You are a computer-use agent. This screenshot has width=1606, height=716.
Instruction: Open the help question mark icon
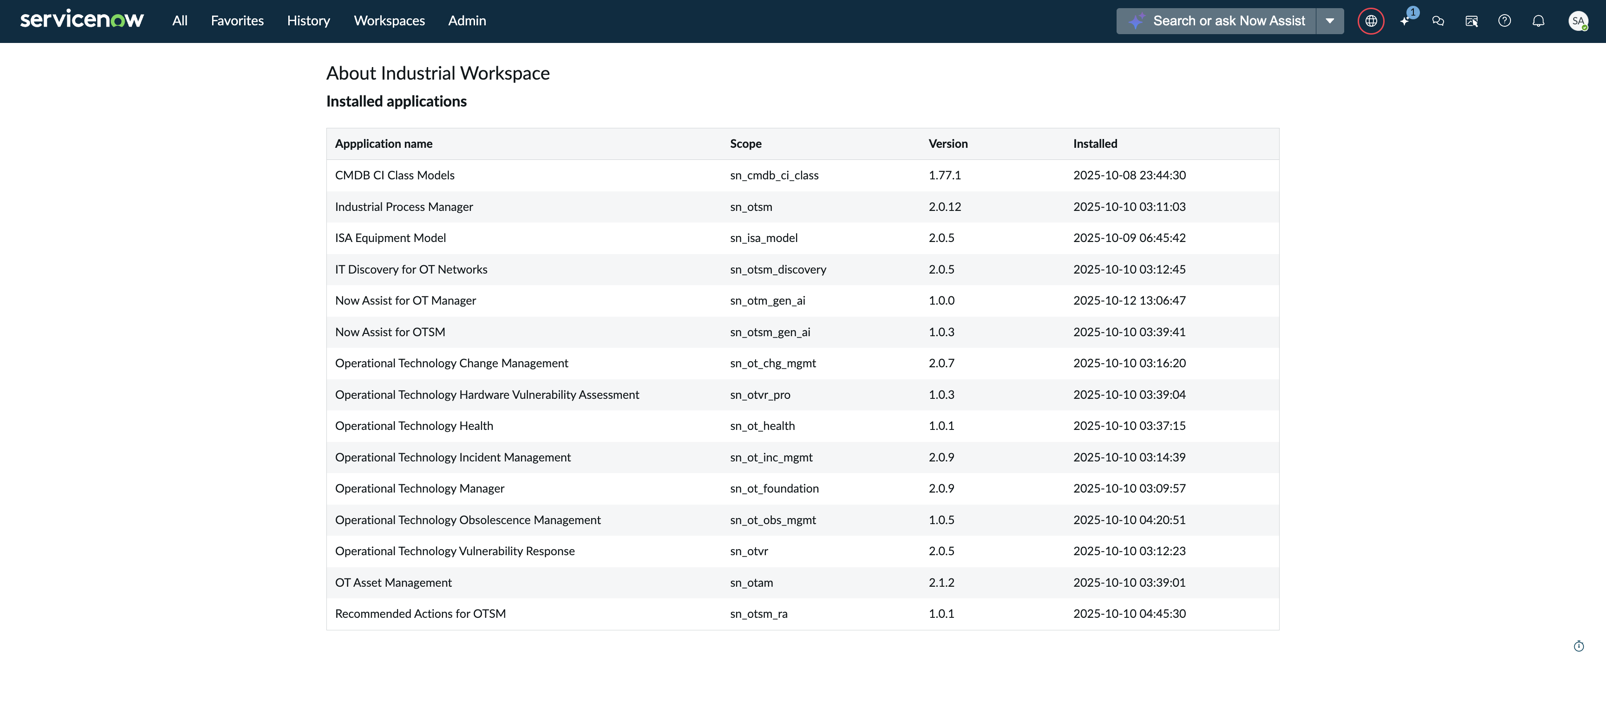point(1504,21)
